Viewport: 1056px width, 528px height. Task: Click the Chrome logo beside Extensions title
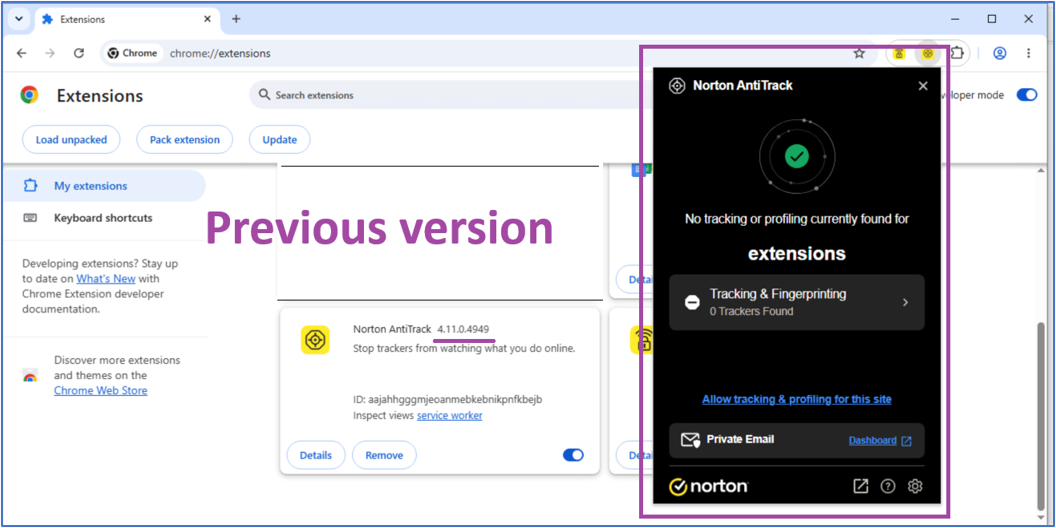coord(29,95)
